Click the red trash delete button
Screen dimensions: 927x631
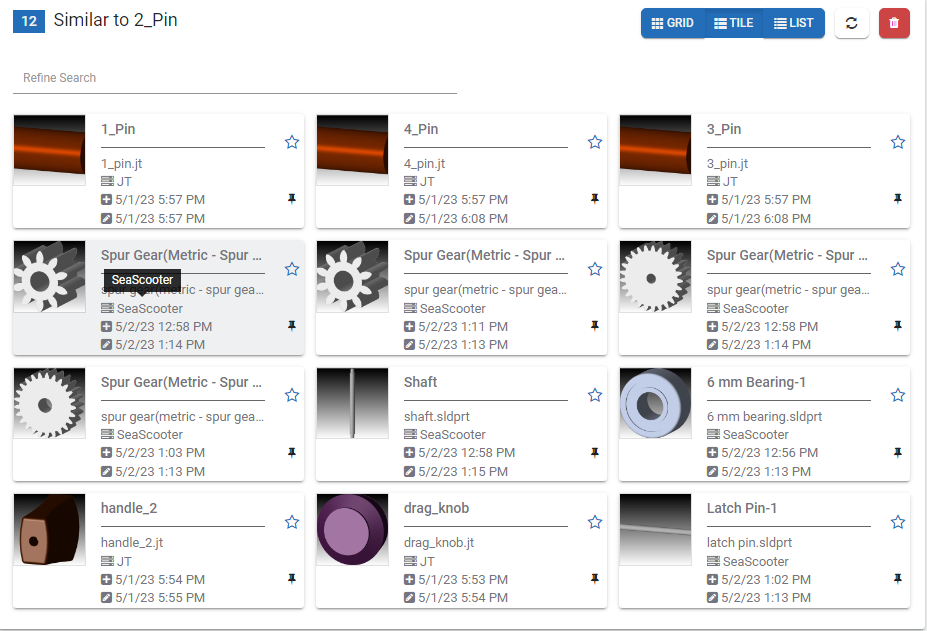click(894, 23)
